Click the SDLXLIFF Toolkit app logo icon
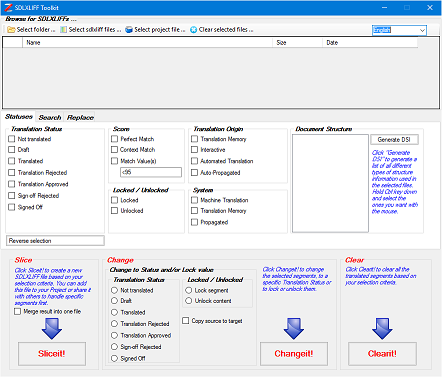Screen dimensions: 442x377 point(8,7)
